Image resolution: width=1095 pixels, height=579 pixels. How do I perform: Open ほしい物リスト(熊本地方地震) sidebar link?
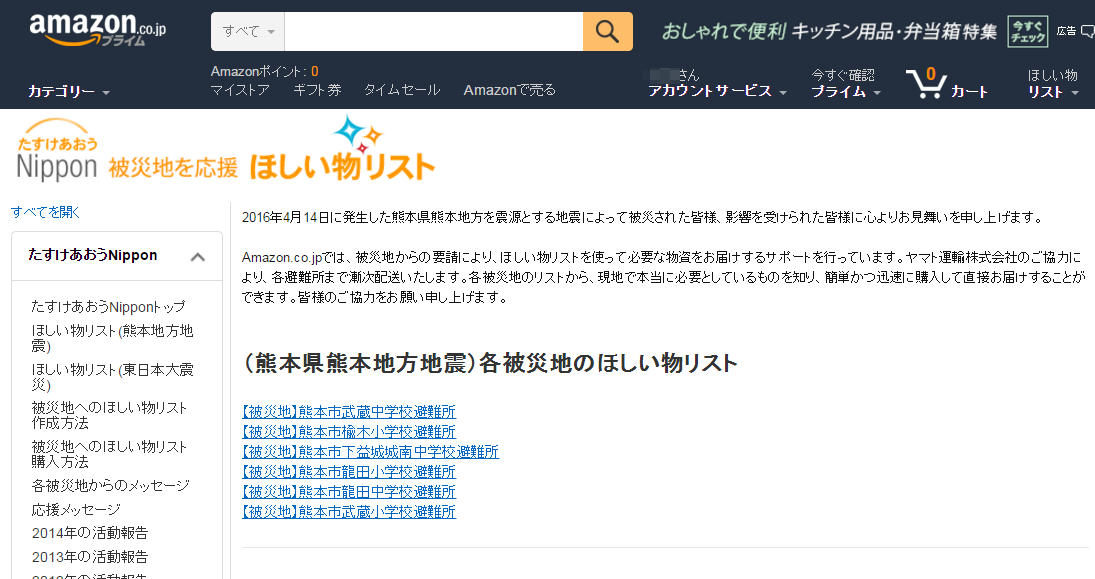tap(112, 338)
